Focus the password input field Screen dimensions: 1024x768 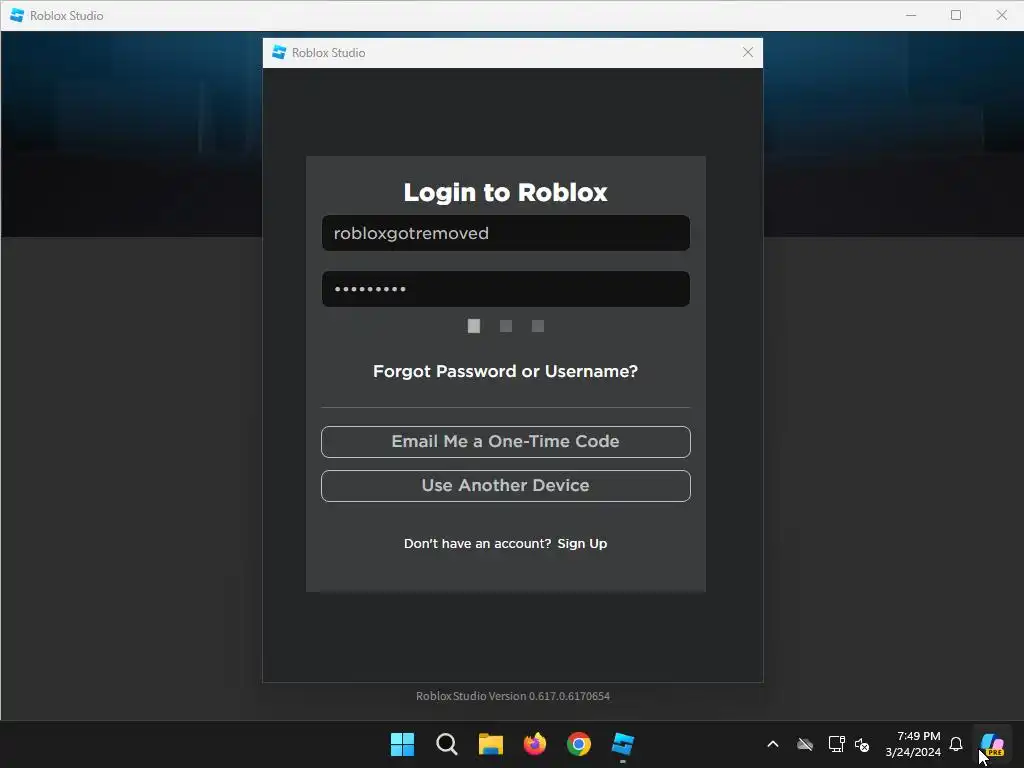(x=505, y=289)
